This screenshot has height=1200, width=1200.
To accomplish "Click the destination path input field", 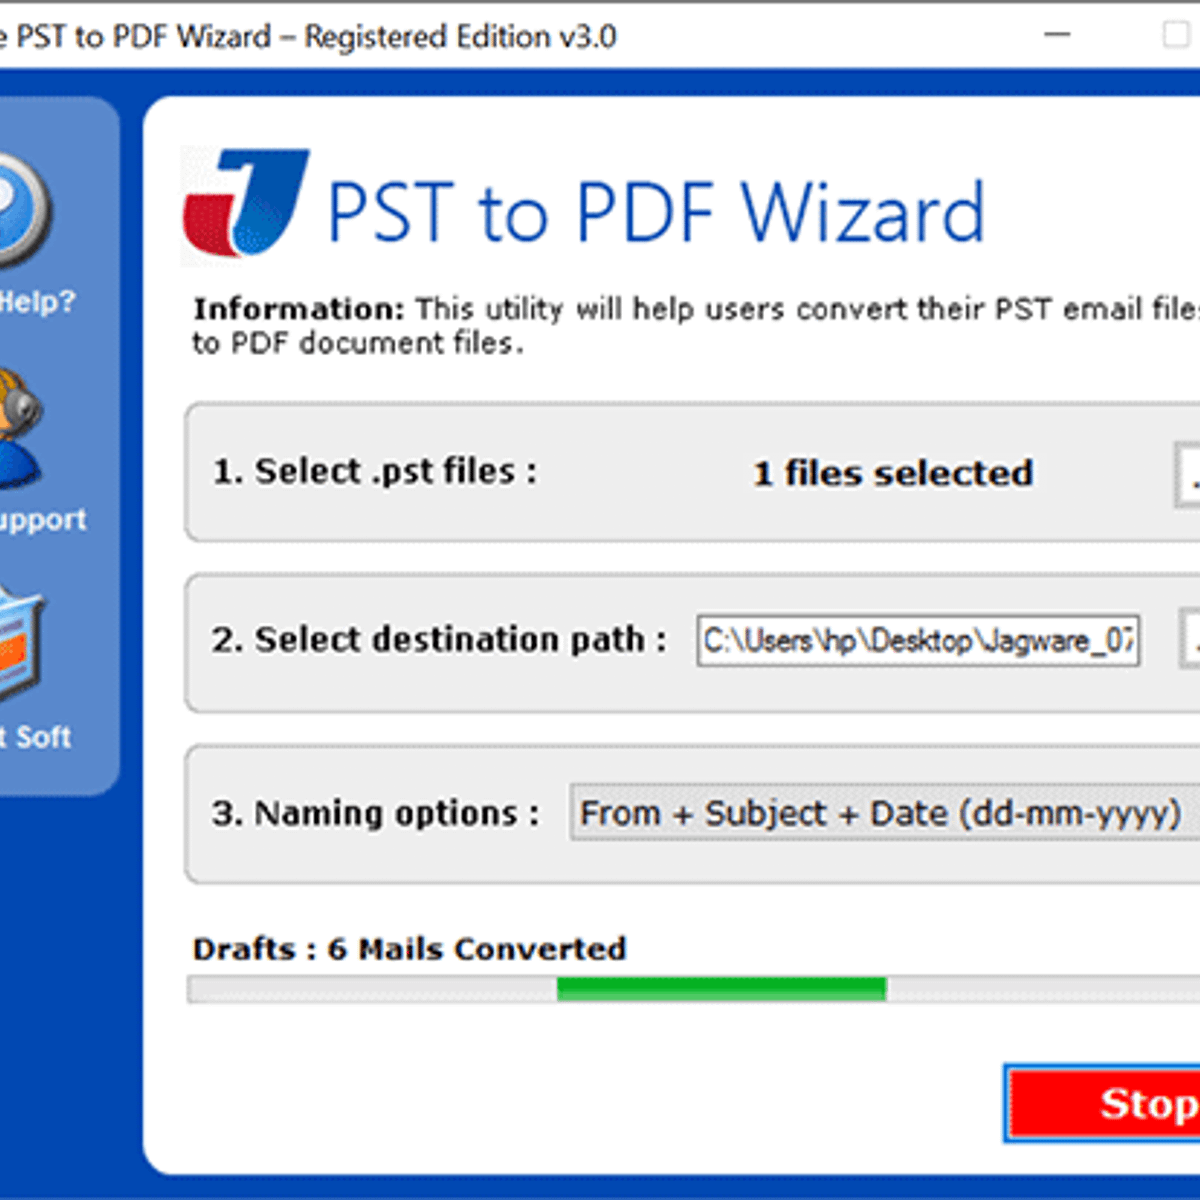I will point(918,641).
